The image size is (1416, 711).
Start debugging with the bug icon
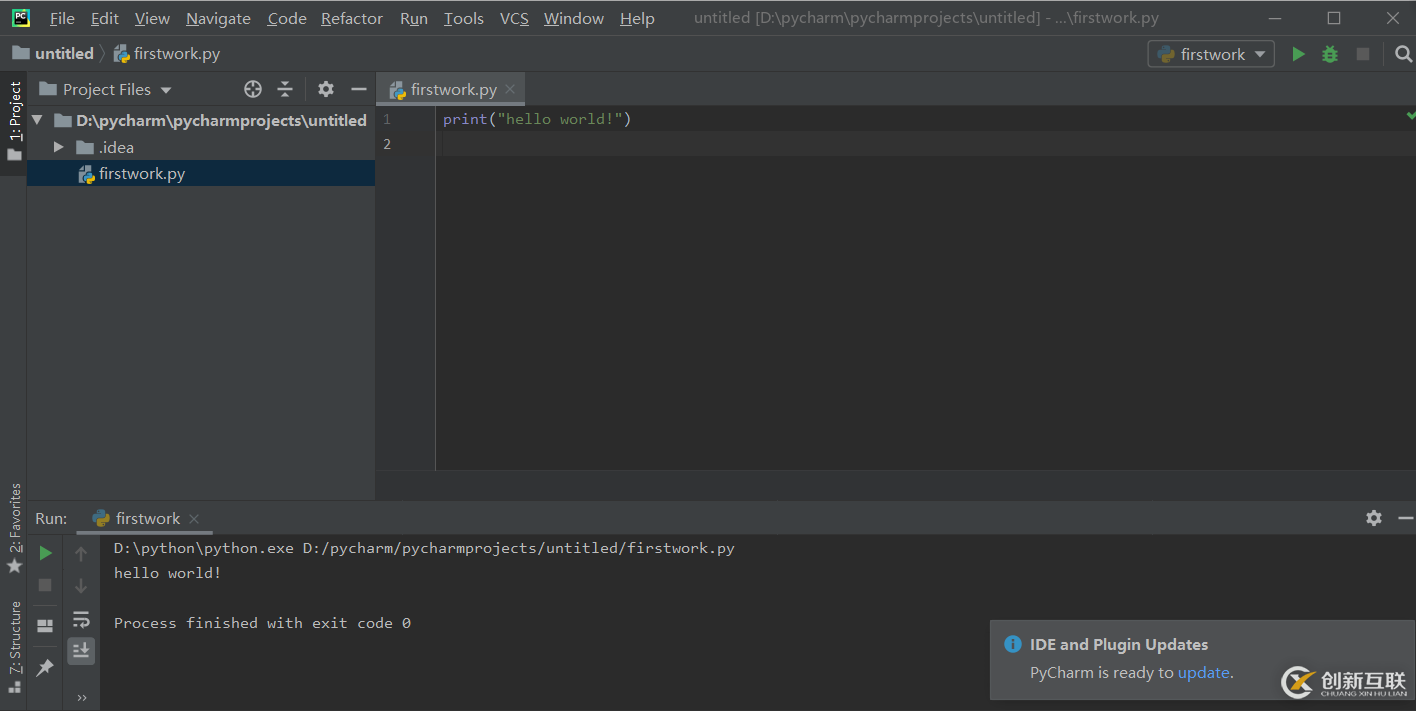click(x=1330, y=54)
